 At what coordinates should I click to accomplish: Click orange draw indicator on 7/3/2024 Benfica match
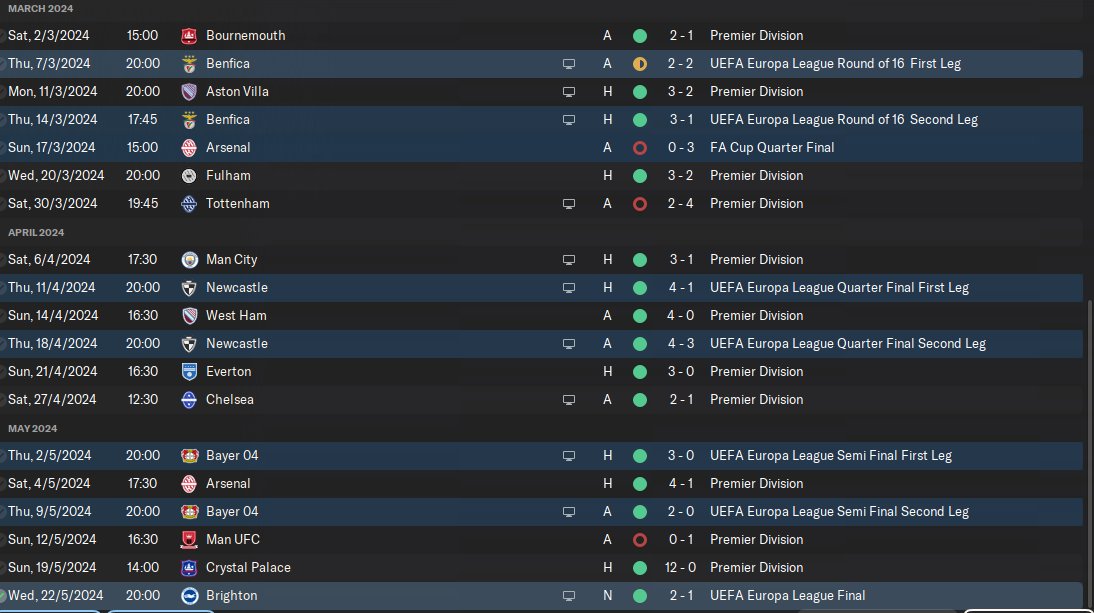pyautogui.click(x=640, y=63)
